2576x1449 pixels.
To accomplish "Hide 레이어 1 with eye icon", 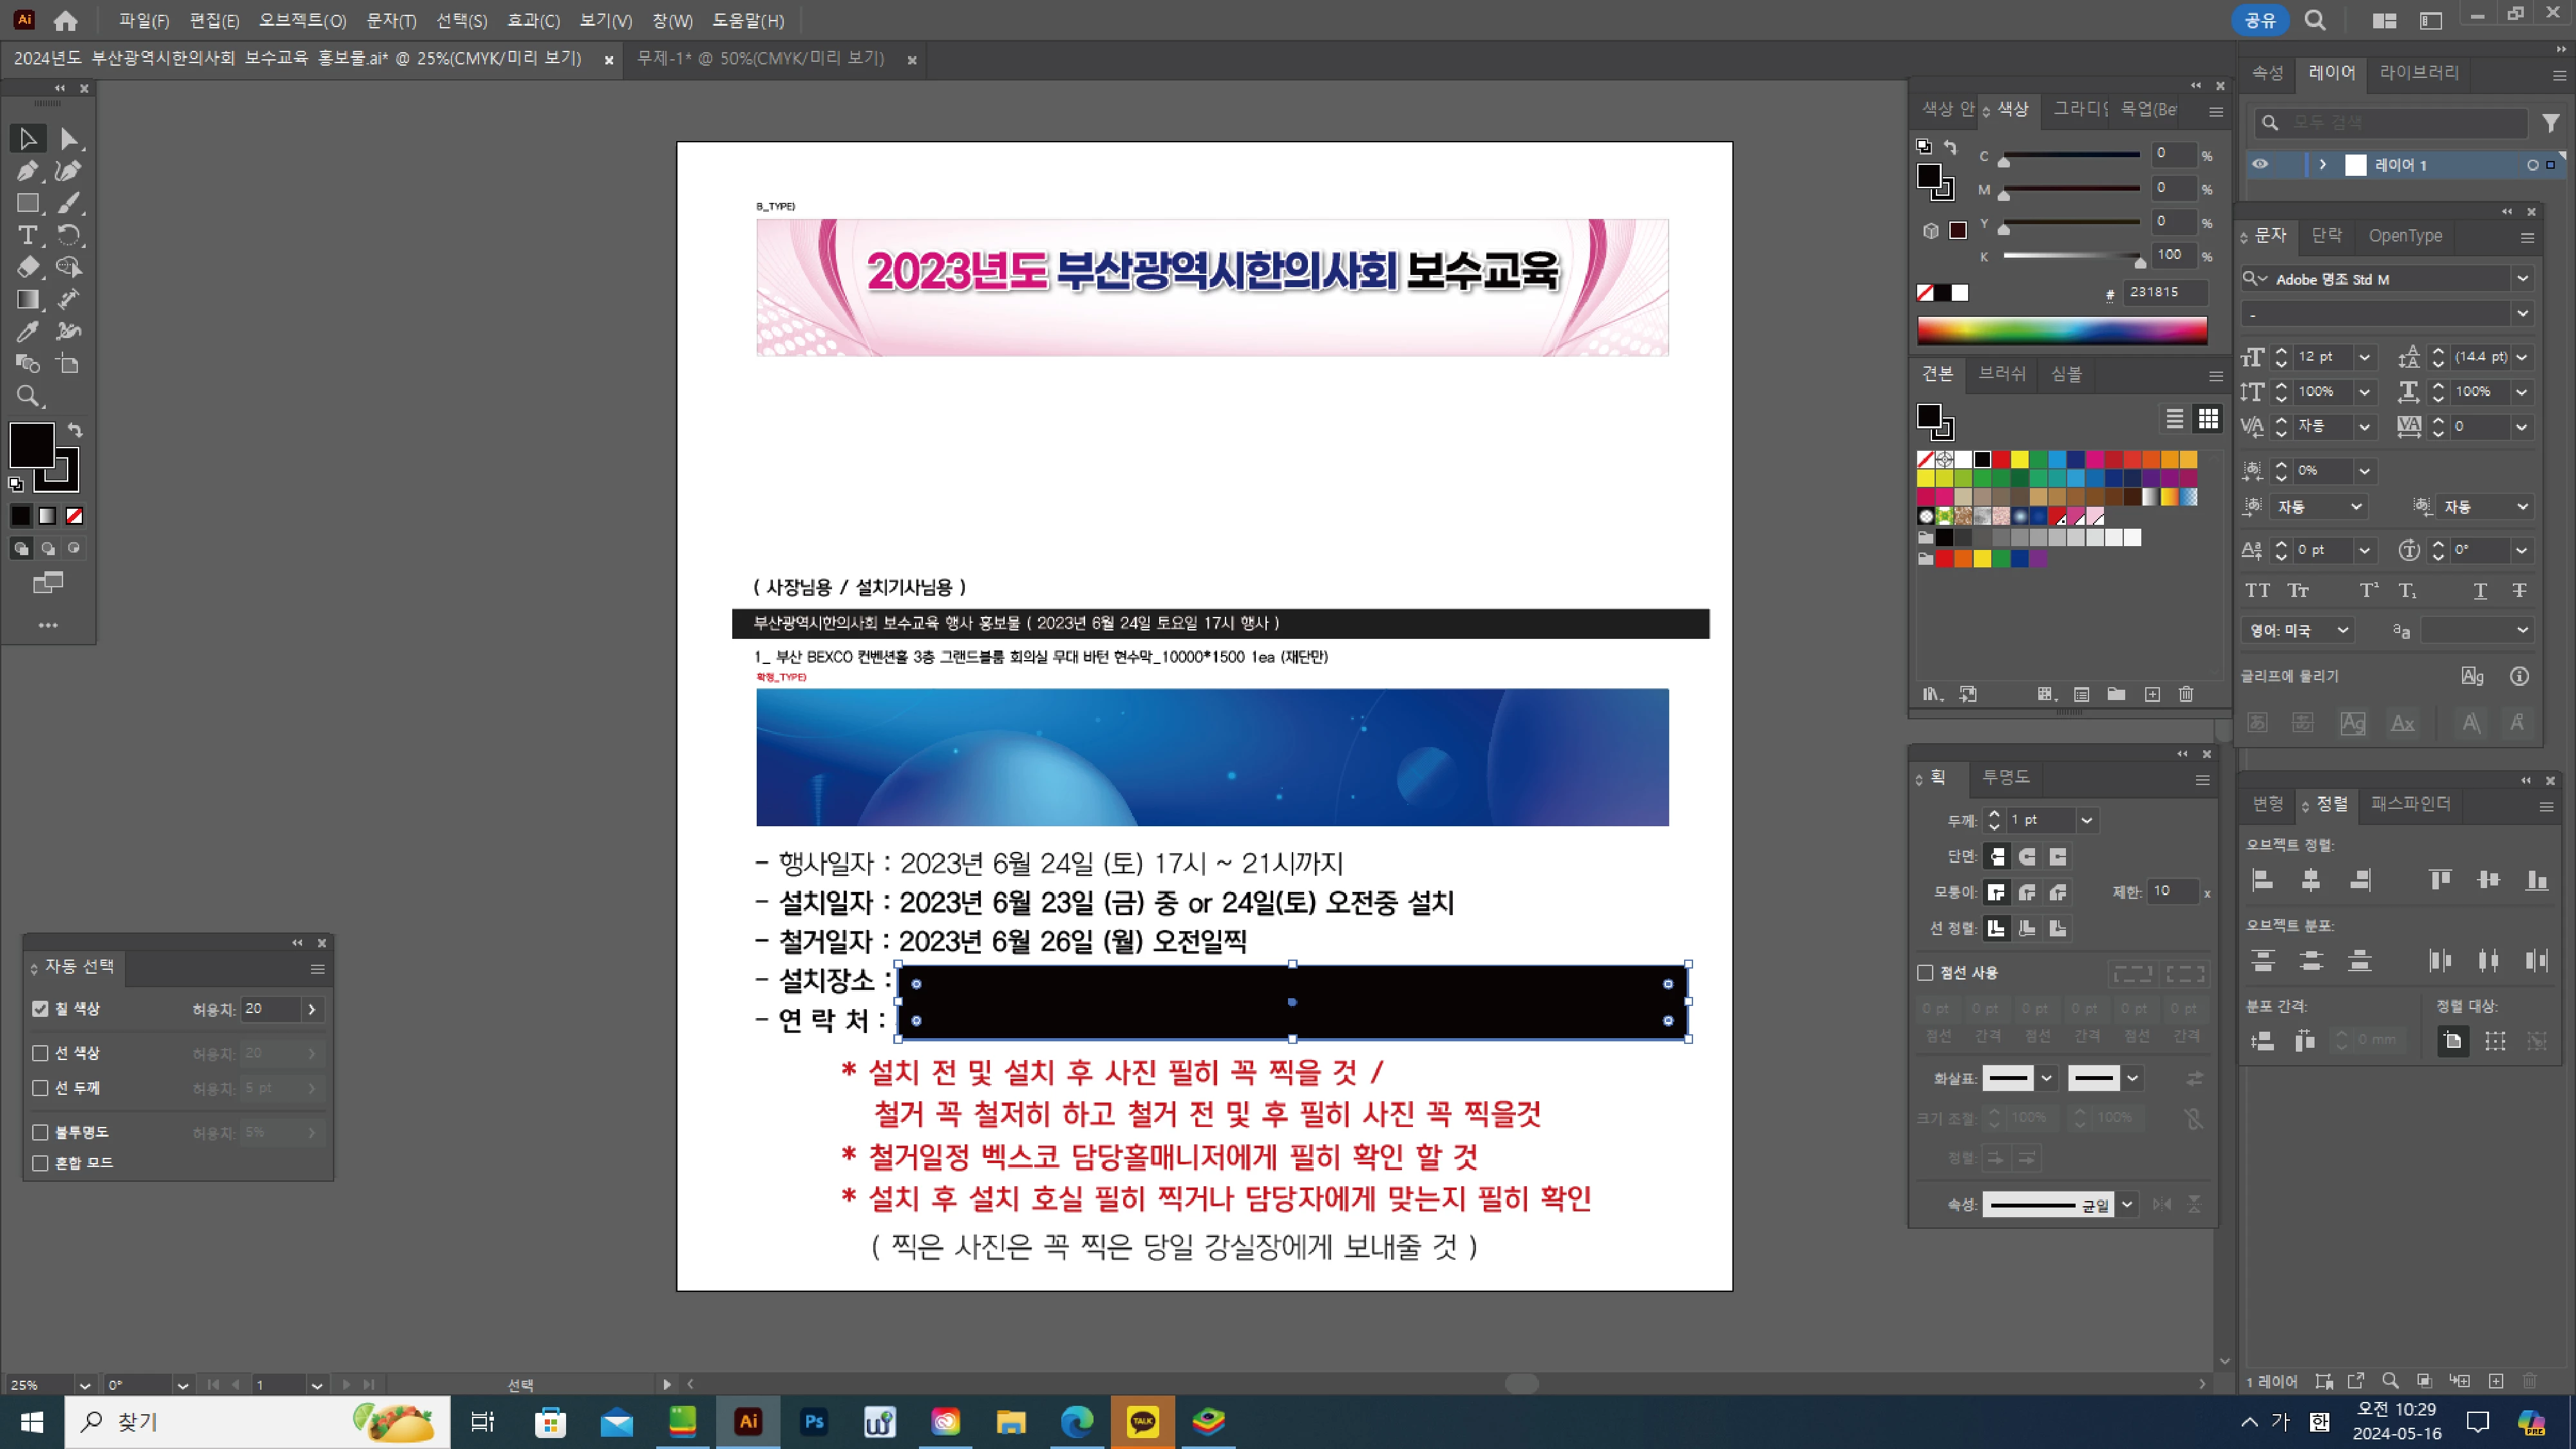I will coord(2260,165).
